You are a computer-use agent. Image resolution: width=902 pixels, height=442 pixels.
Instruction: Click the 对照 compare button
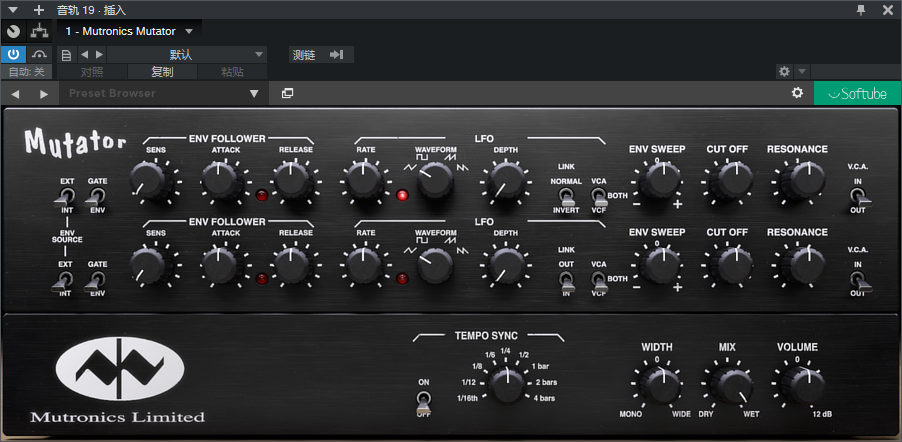click(92, 72)
